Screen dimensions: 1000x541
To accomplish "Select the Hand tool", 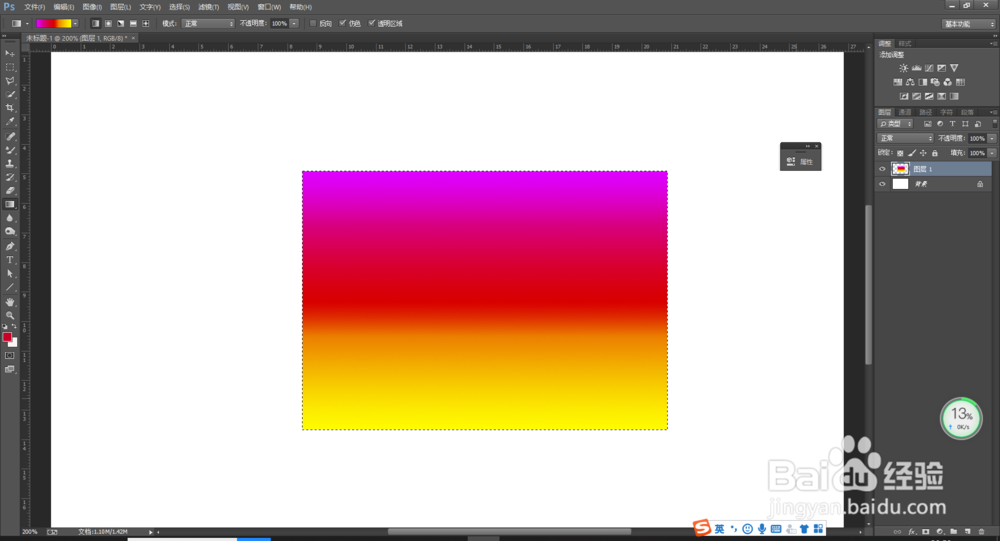I will (10, 302).
